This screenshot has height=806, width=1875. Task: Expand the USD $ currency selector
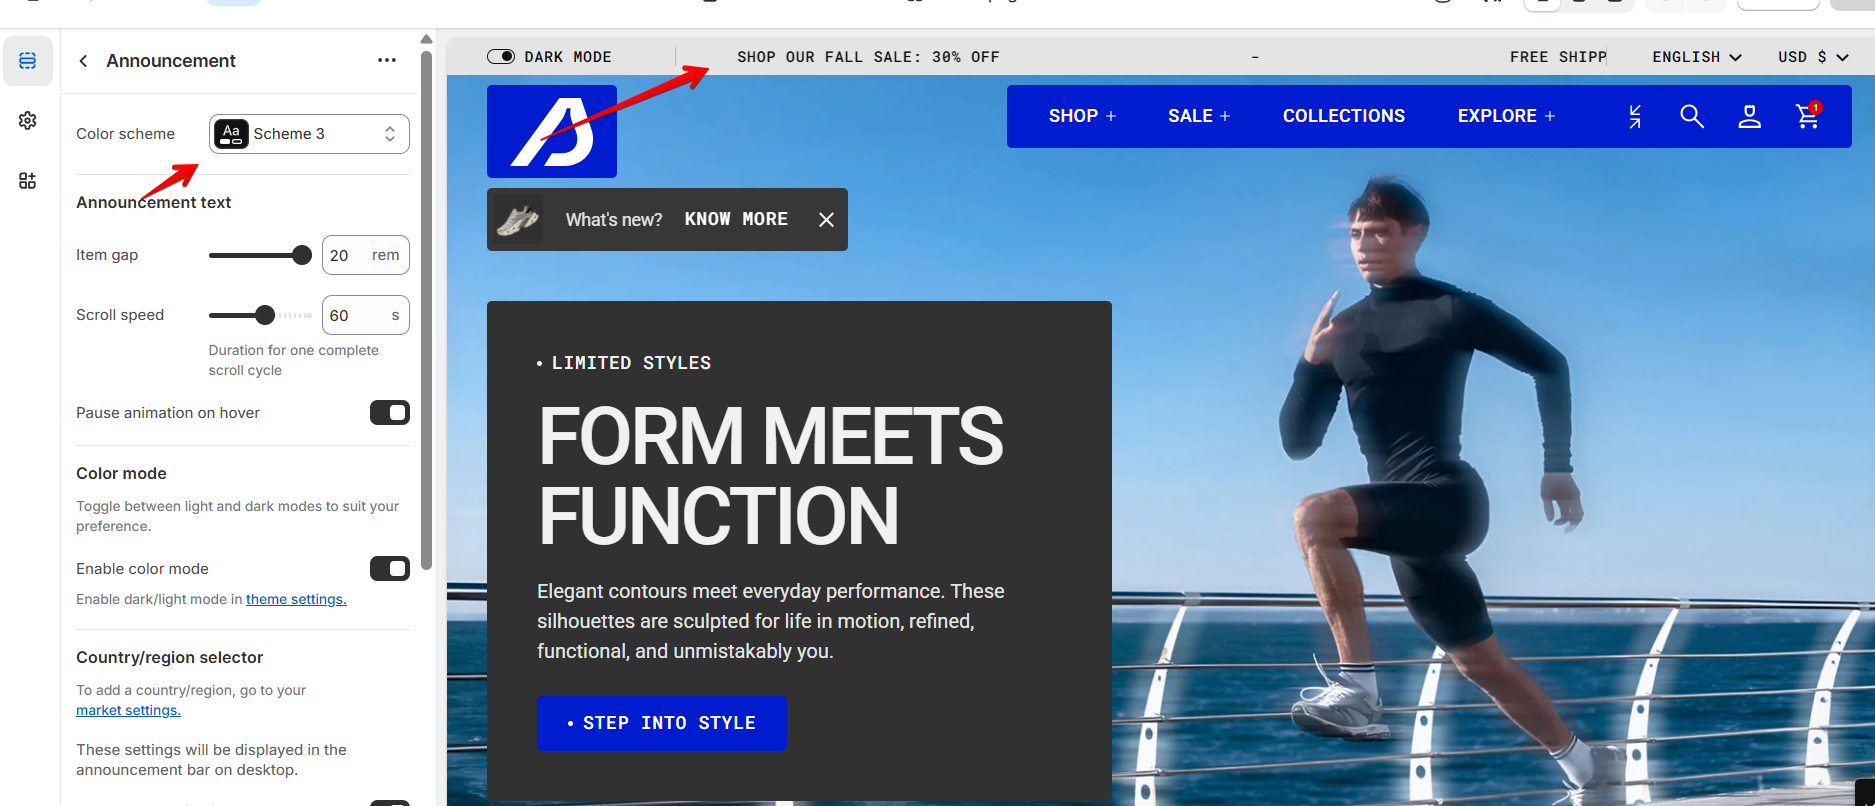point(1813,57)
